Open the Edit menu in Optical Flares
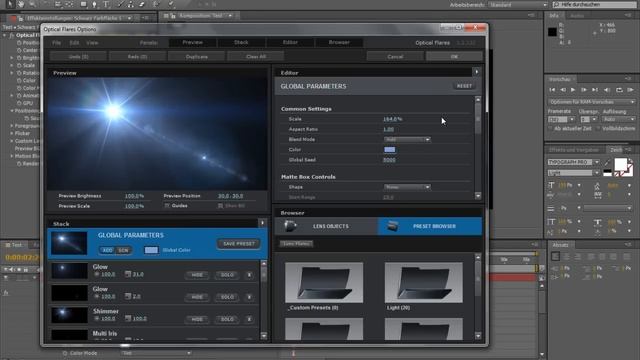Image resolution: width=640 pixels, height=360 pixels. [x=74, y=42]
